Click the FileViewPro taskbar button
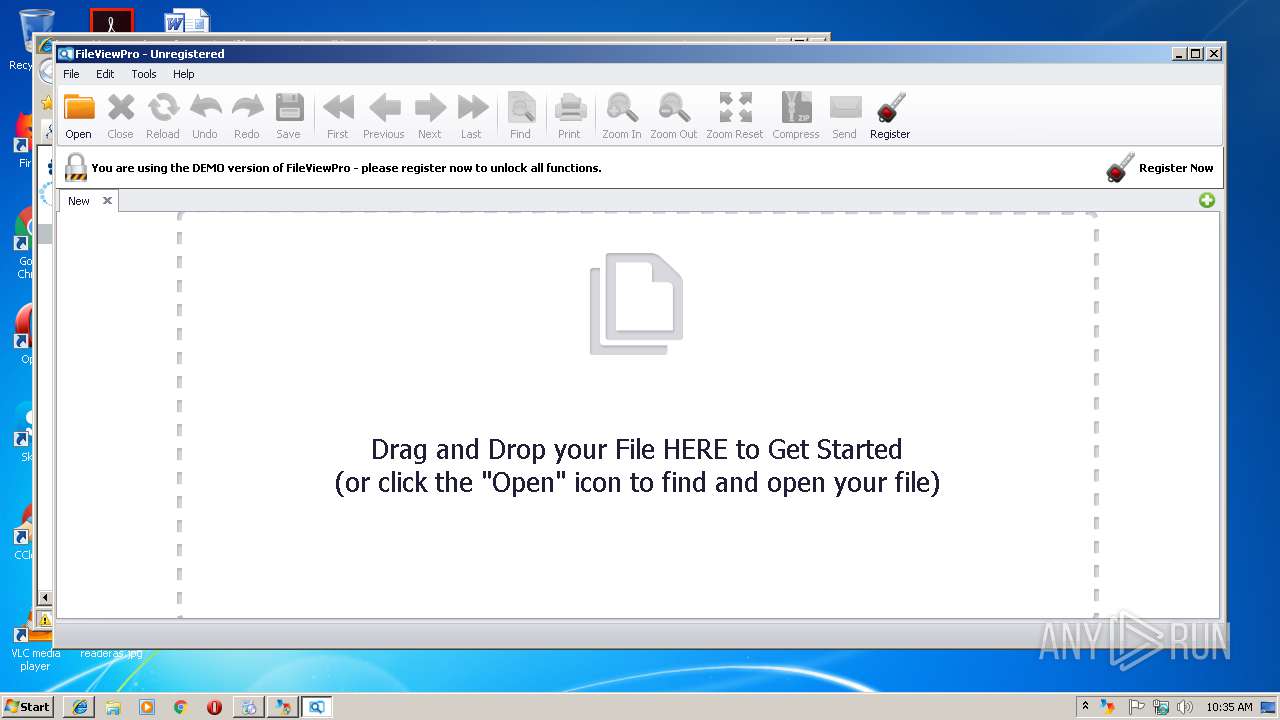Viewport: 1280px width, 720px height. point(316,707)
